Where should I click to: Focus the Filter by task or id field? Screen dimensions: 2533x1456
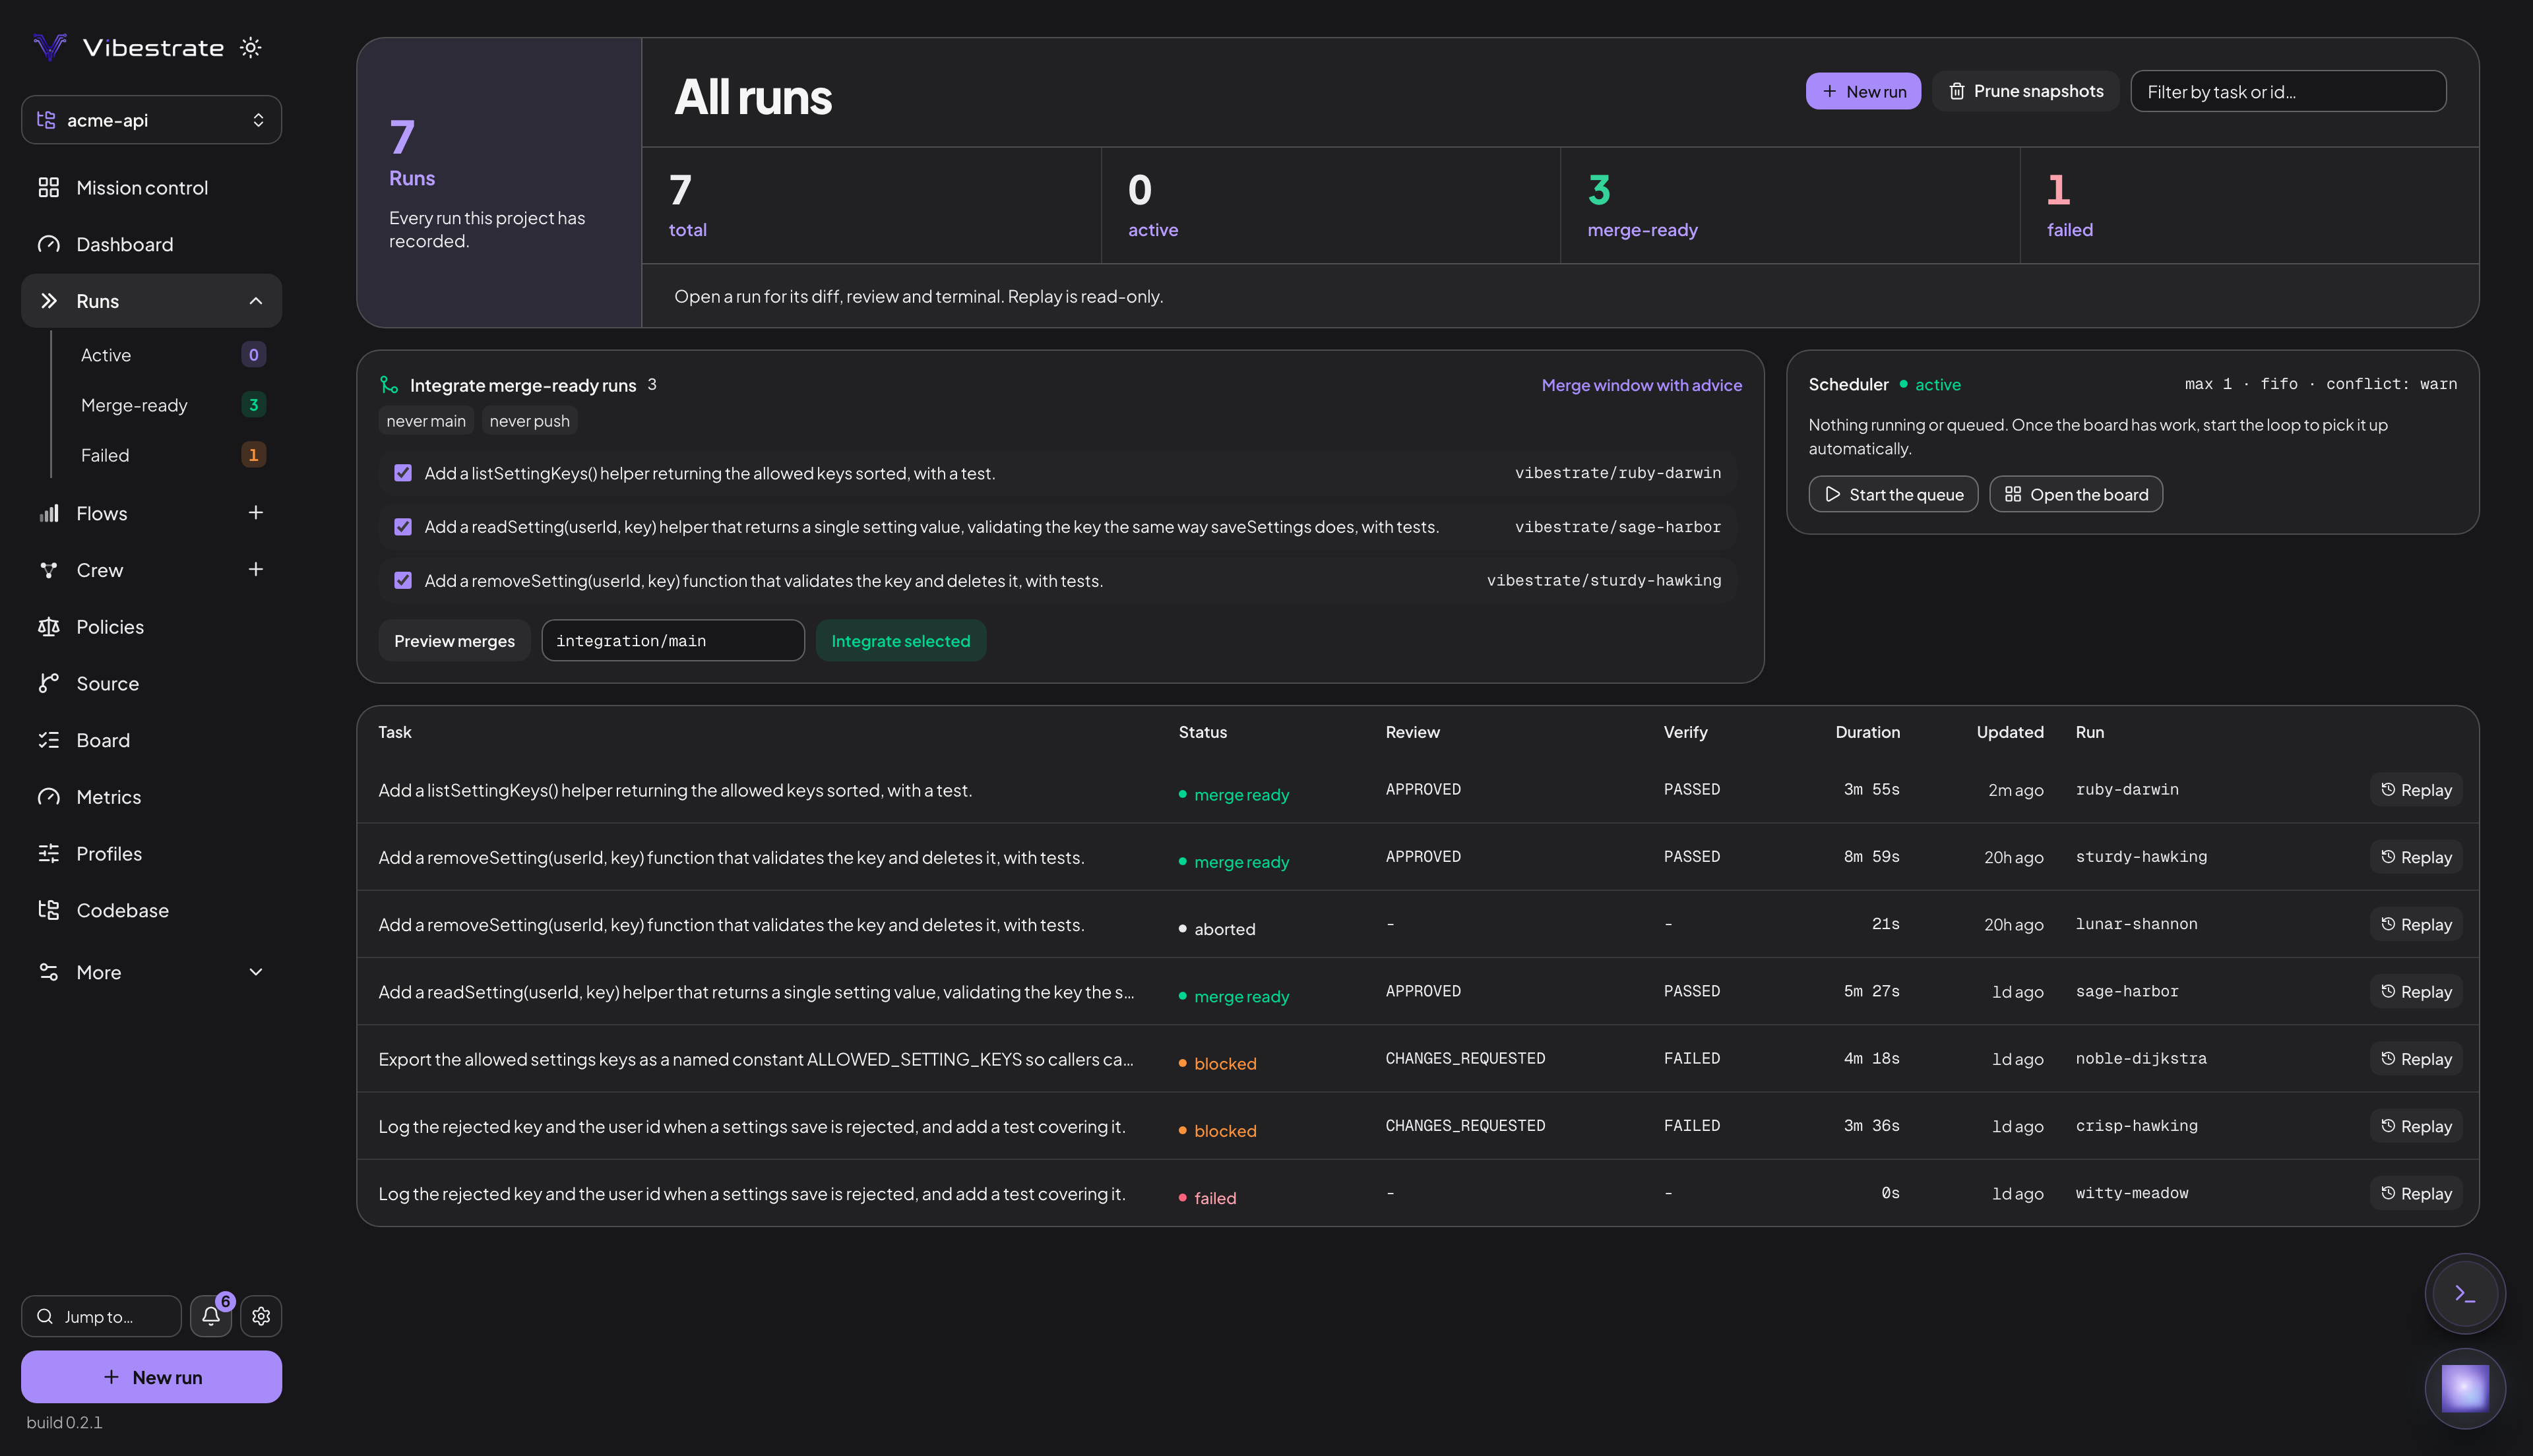pyautogui.click(x=2288, y=91)
